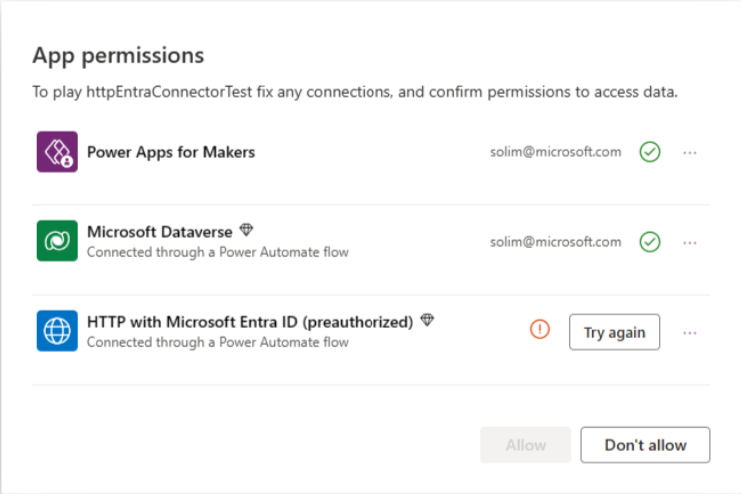The width and height of the screenshot is (741, 494).
Task: Click green checkmark for Microsoft Dataverse
Action: pos(650,242)
